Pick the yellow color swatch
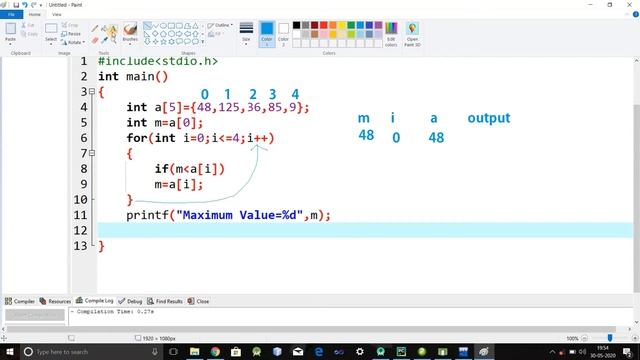 pyautogui.click(x=342, y=25)
